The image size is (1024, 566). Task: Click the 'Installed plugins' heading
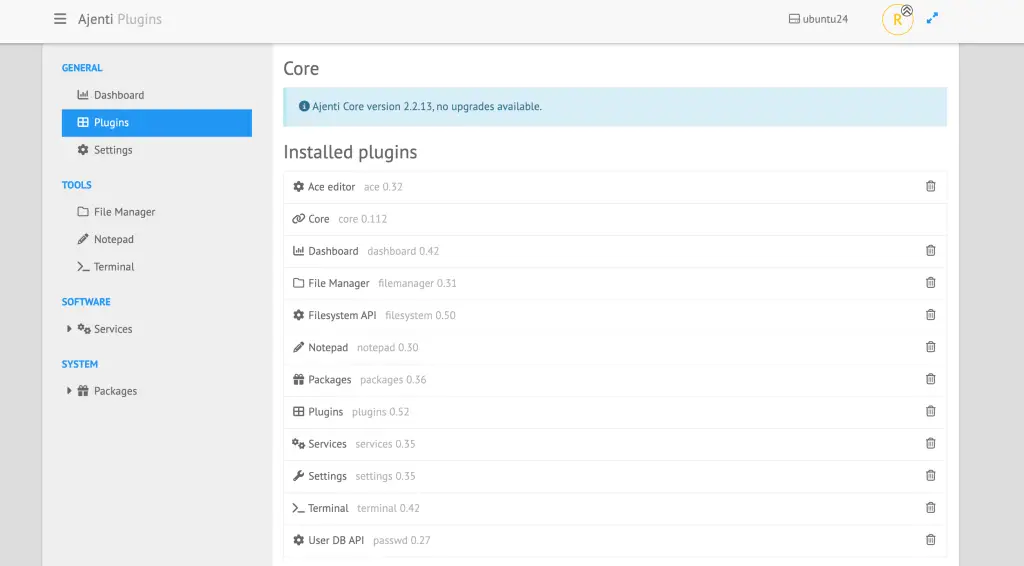(x=350, y=152)
